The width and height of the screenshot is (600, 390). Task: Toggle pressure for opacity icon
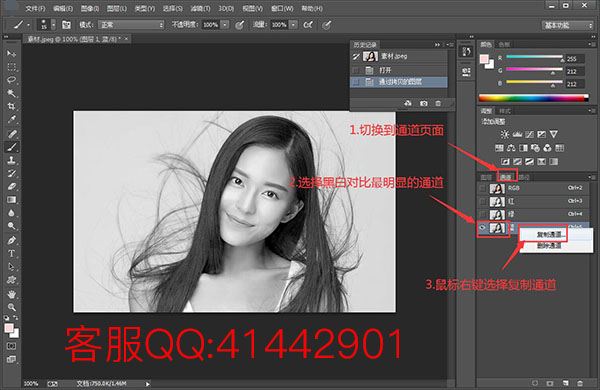coord(240,25)
